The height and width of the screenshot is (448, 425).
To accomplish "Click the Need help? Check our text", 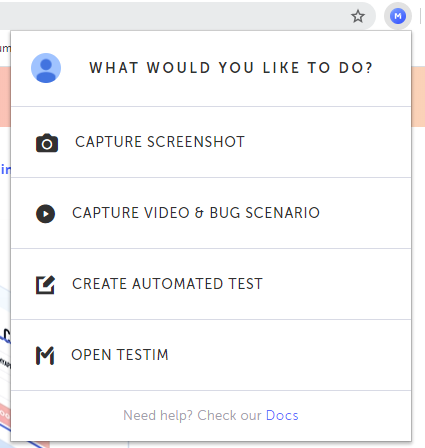I will click(192, 416).
